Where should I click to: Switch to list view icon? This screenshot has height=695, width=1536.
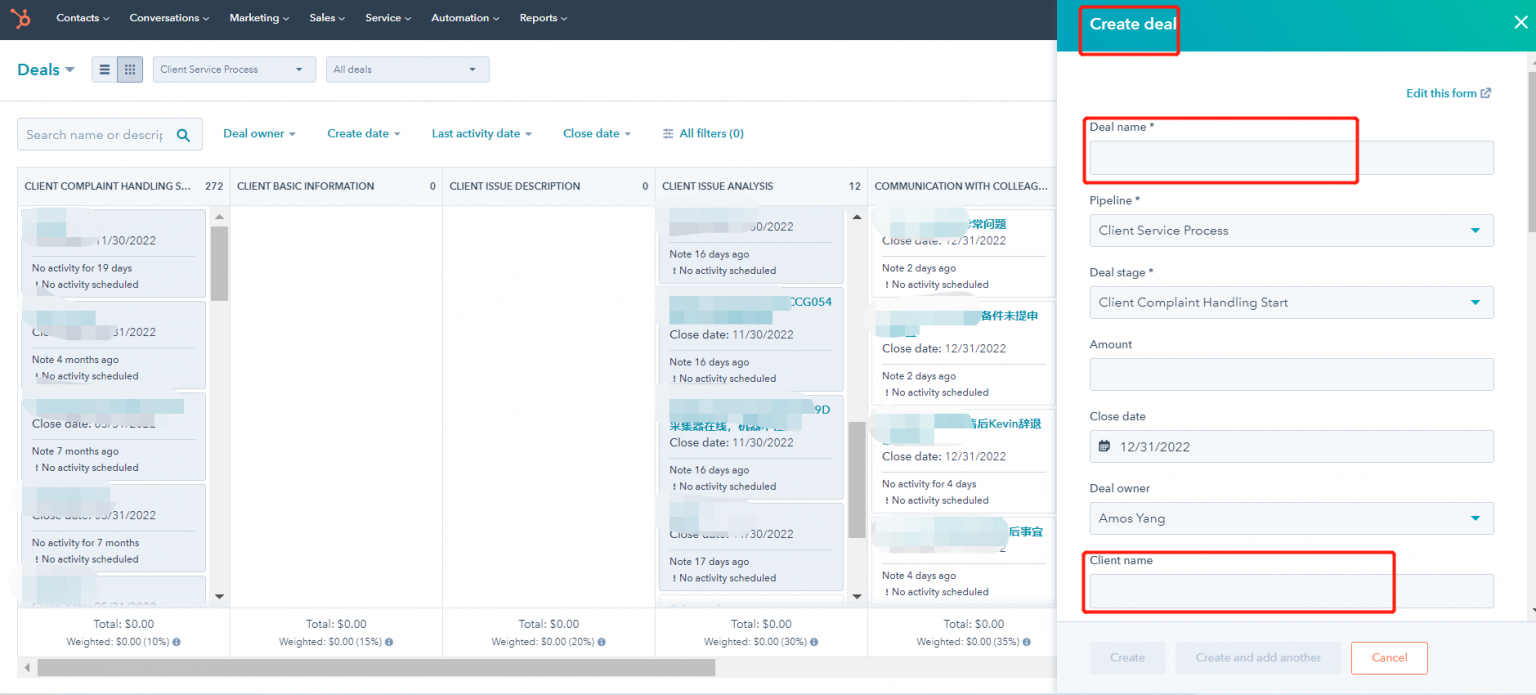click(104, 69)
